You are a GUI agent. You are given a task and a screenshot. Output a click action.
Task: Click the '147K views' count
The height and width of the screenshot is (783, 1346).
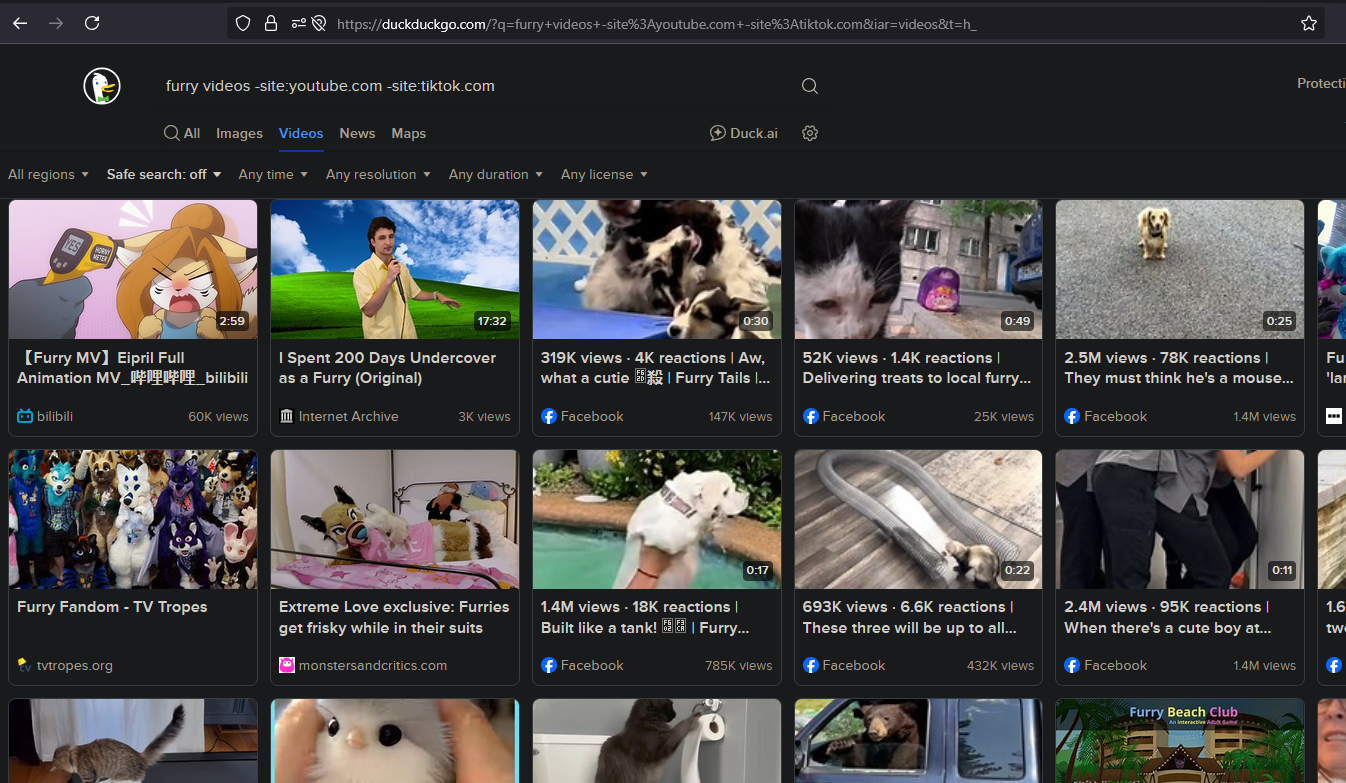tap(740, 416)
